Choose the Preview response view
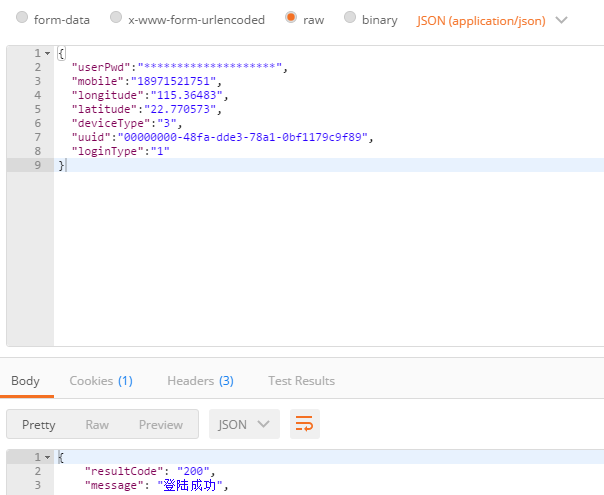The image size is (604, 495). point(161,425)
